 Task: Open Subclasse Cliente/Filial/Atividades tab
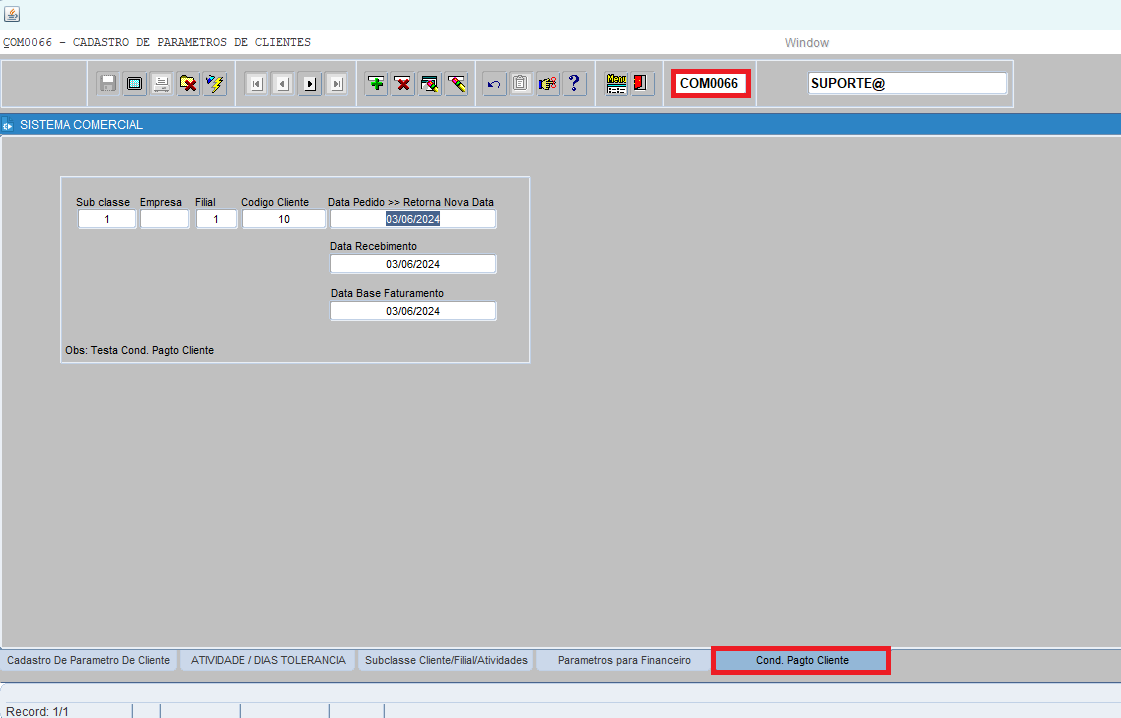point(446,660)
